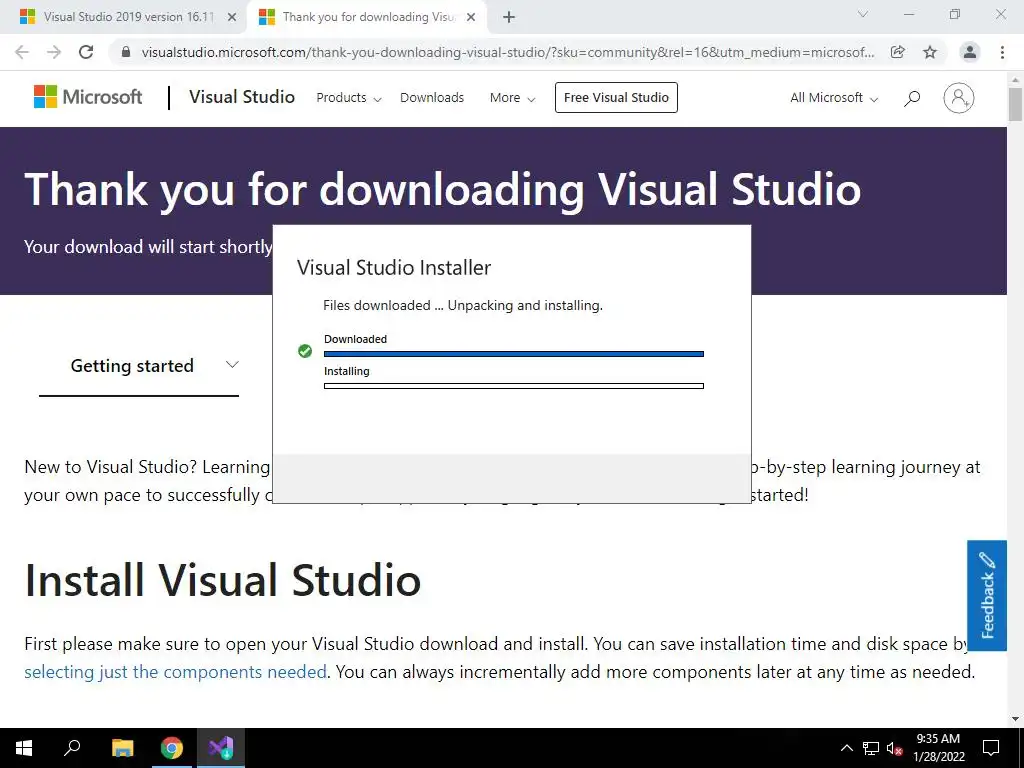1024x768 pixels.
Task: Show hidden system tray icons
Action: click(846, 748)
